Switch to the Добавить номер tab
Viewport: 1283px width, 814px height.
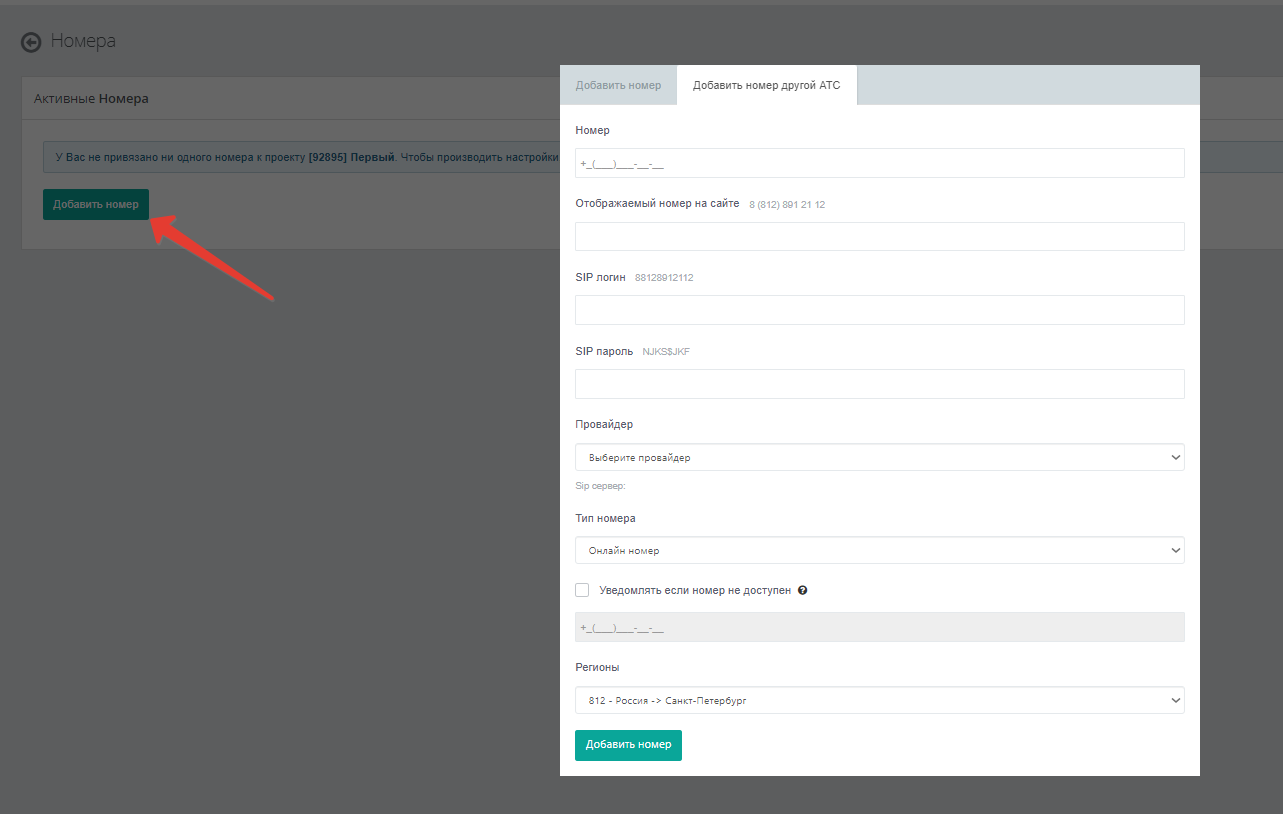pyautogui.click(x=618, y=85)
